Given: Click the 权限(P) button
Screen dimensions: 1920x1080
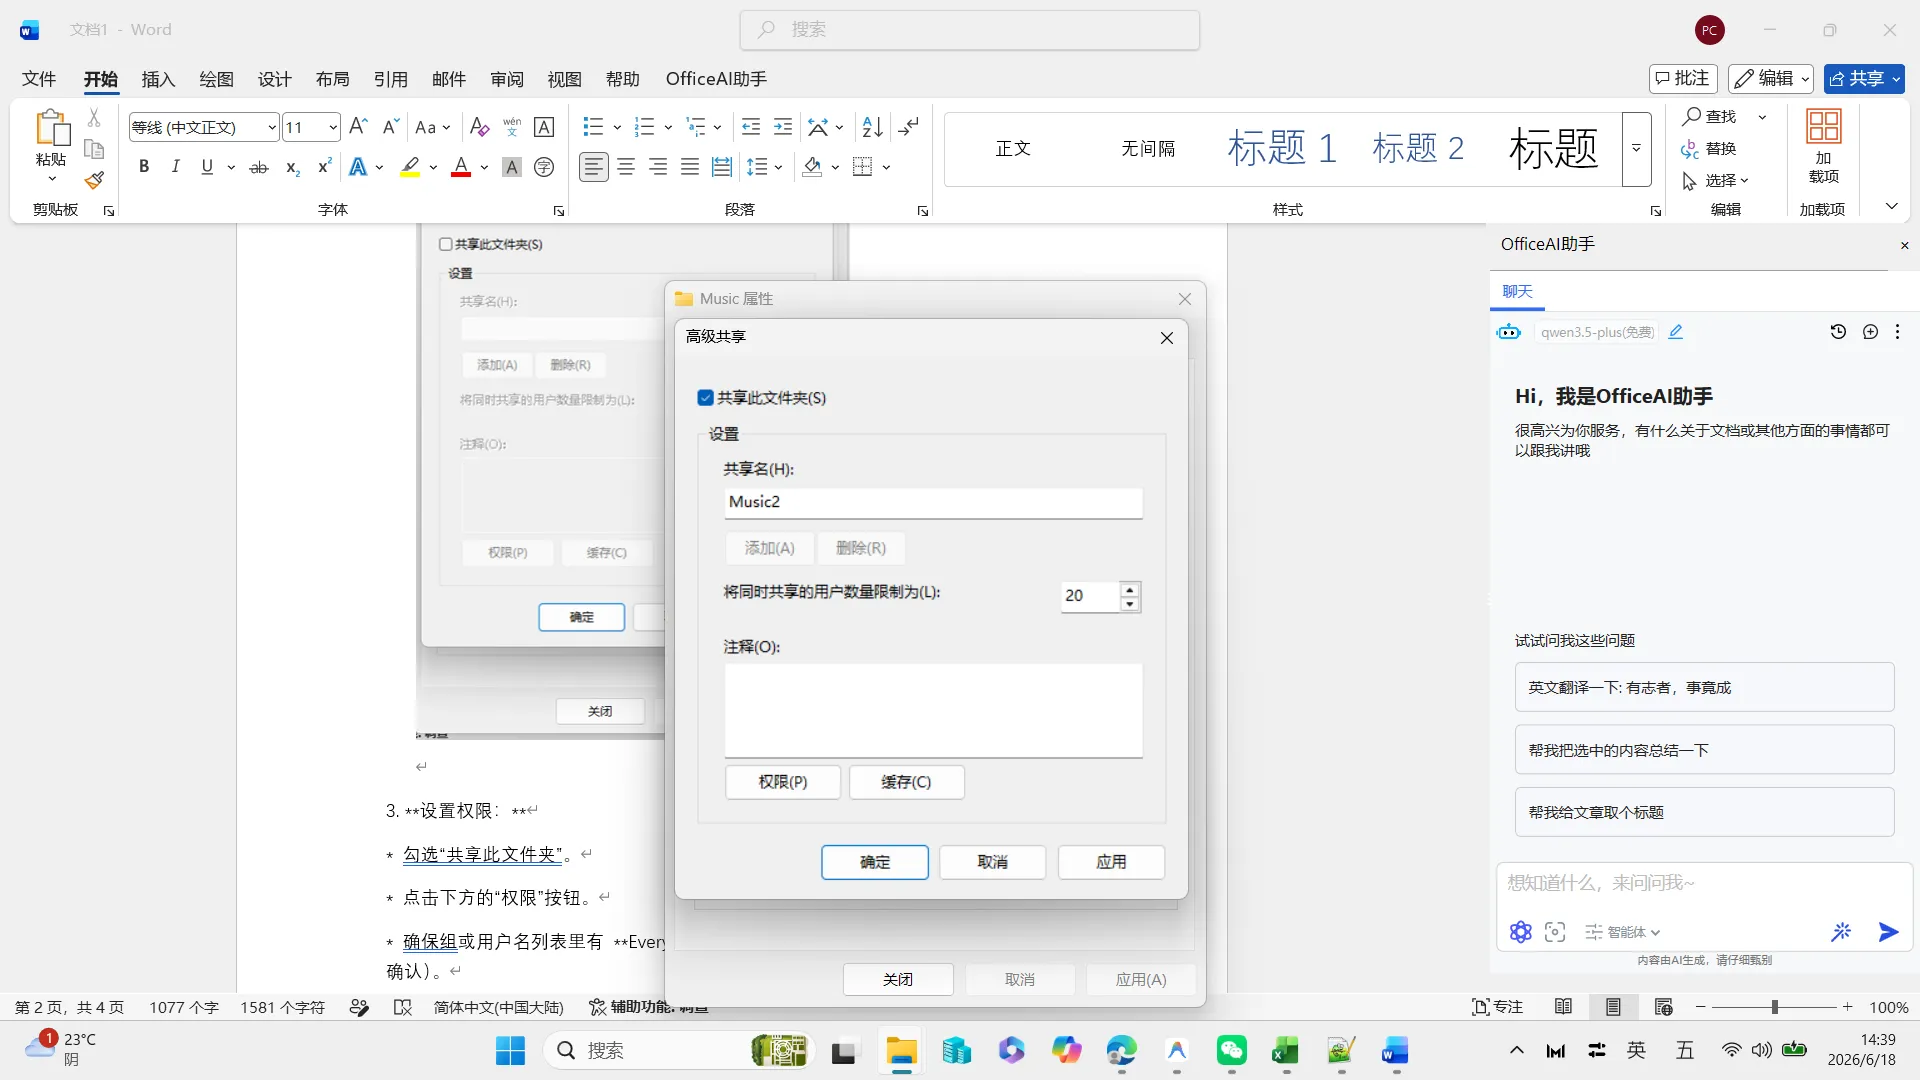Looking at the screenshot, I should pos(783,782).
